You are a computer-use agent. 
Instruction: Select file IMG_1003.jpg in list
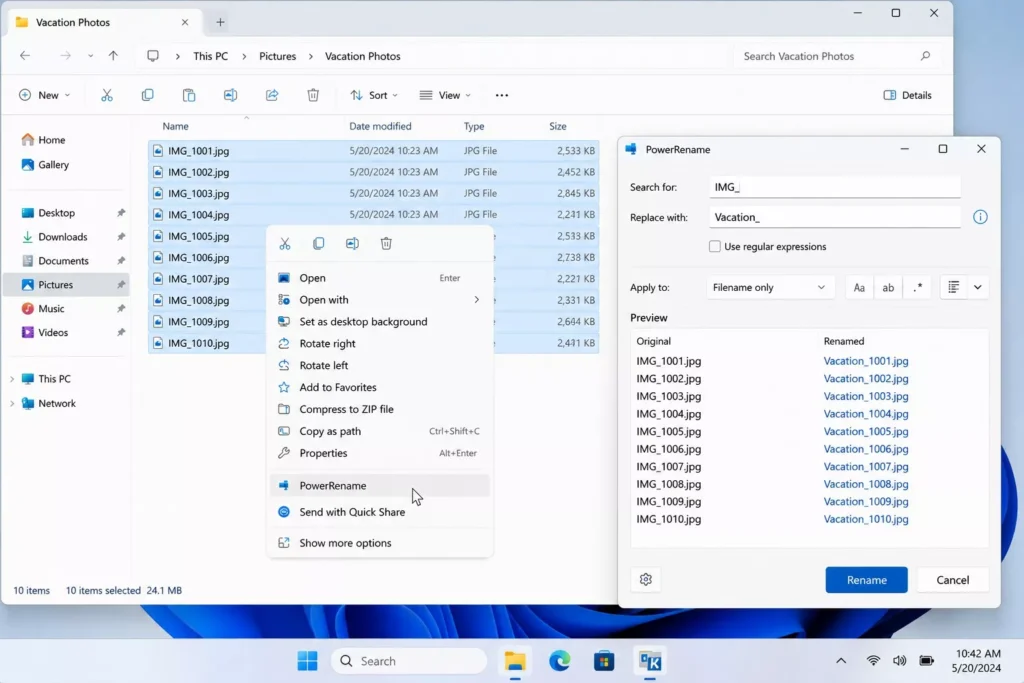tap(374, 193)
